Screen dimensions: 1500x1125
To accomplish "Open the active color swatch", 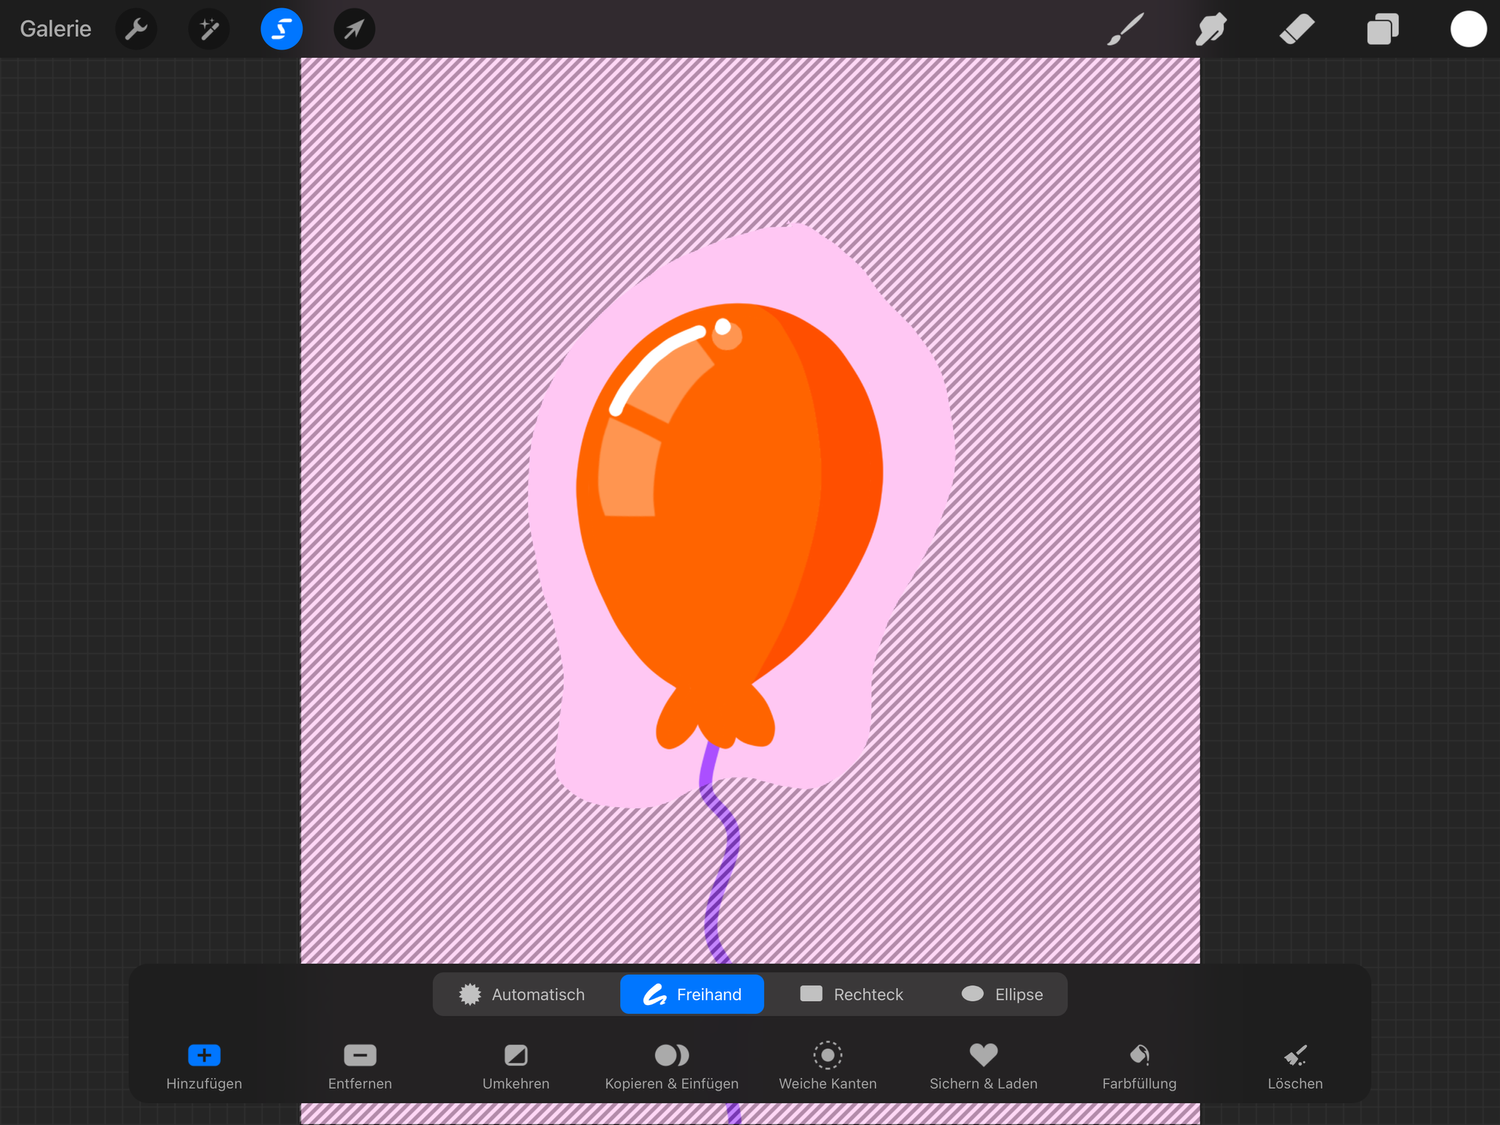I will 1468,29.
